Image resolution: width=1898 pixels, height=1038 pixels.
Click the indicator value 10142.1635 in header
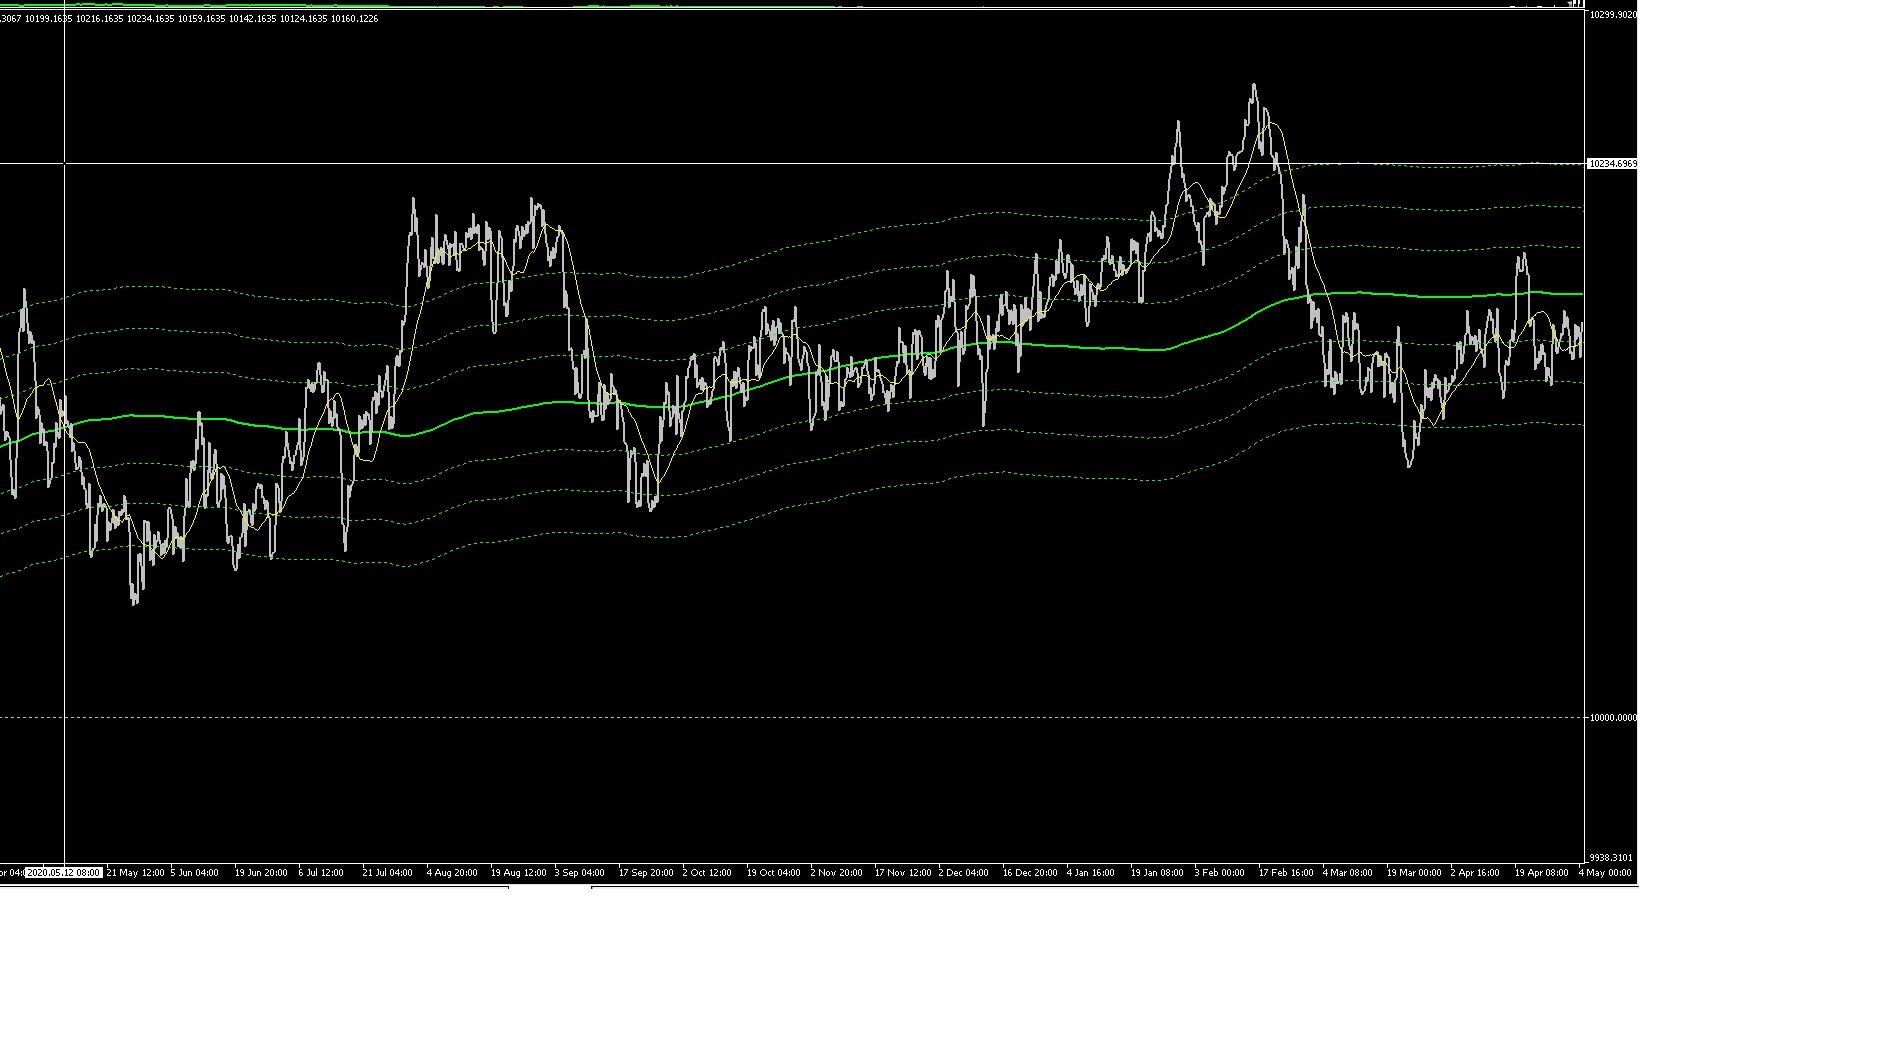(253, 19)
